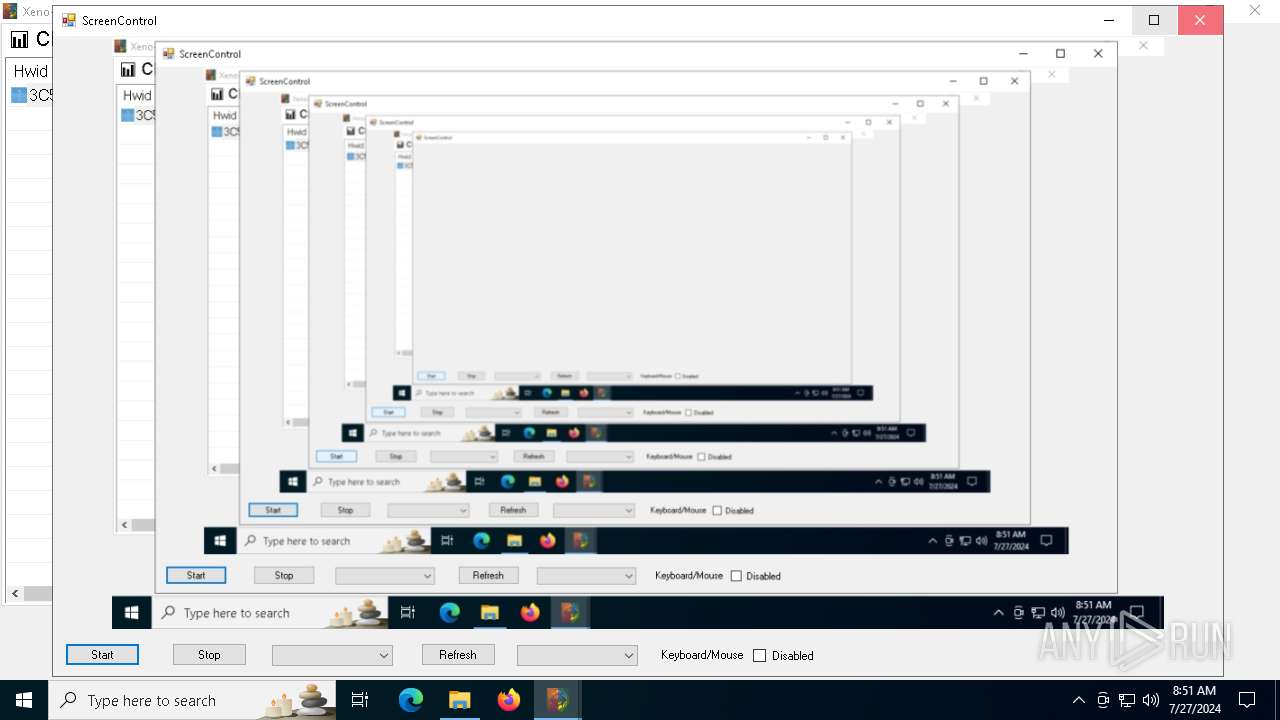The width and height of the screenshot is (1280, 720).
Task: Open Task View on real taskbar
Action: [x=360, y=700]
